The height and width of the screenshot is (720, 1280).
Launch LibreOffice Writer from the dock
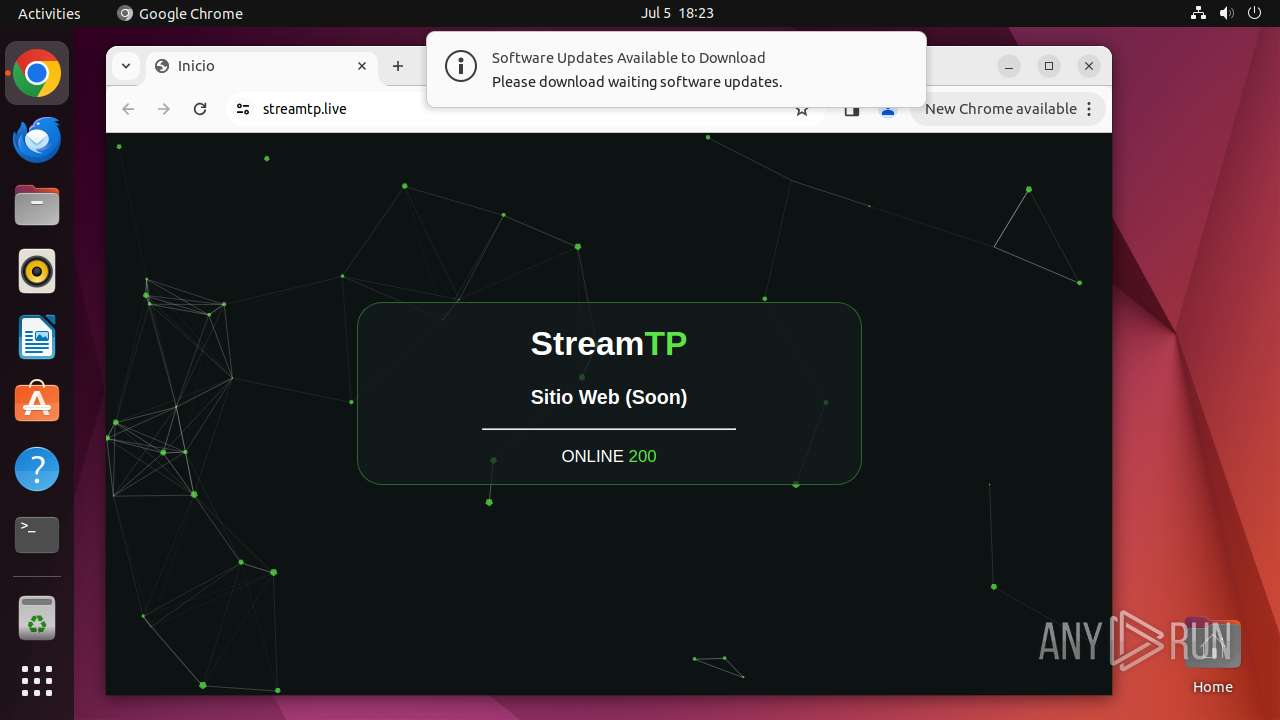(37, 338)
